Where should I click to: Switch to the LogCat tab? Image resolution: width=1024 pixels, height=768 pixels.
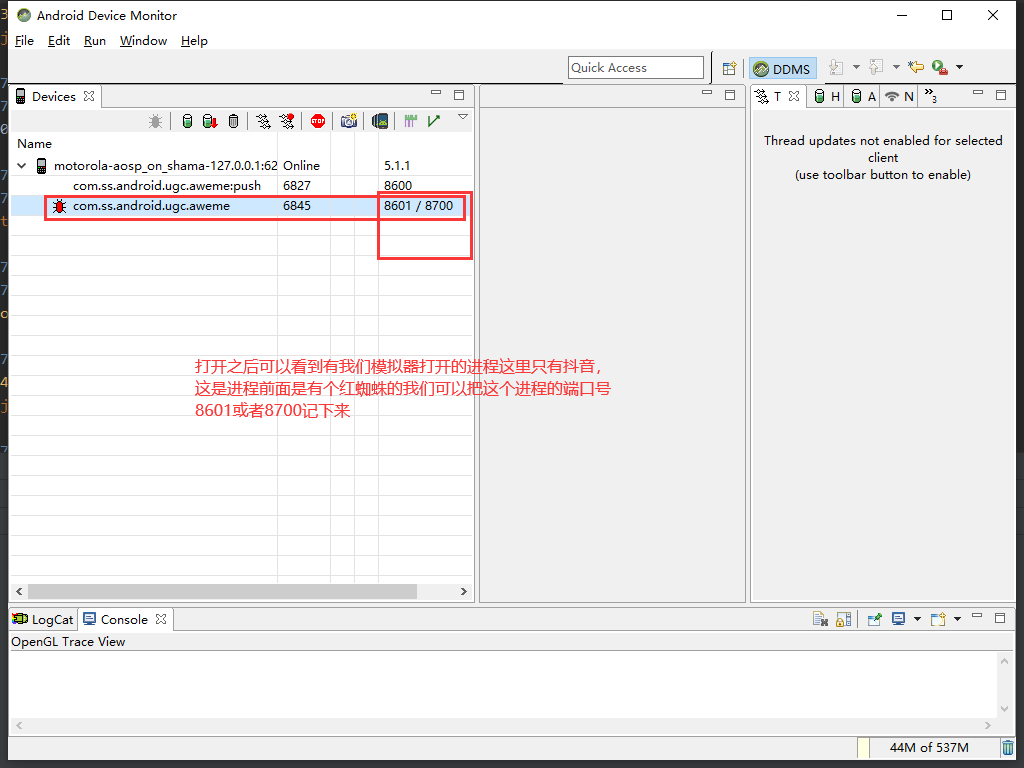[x=43, y=620]
